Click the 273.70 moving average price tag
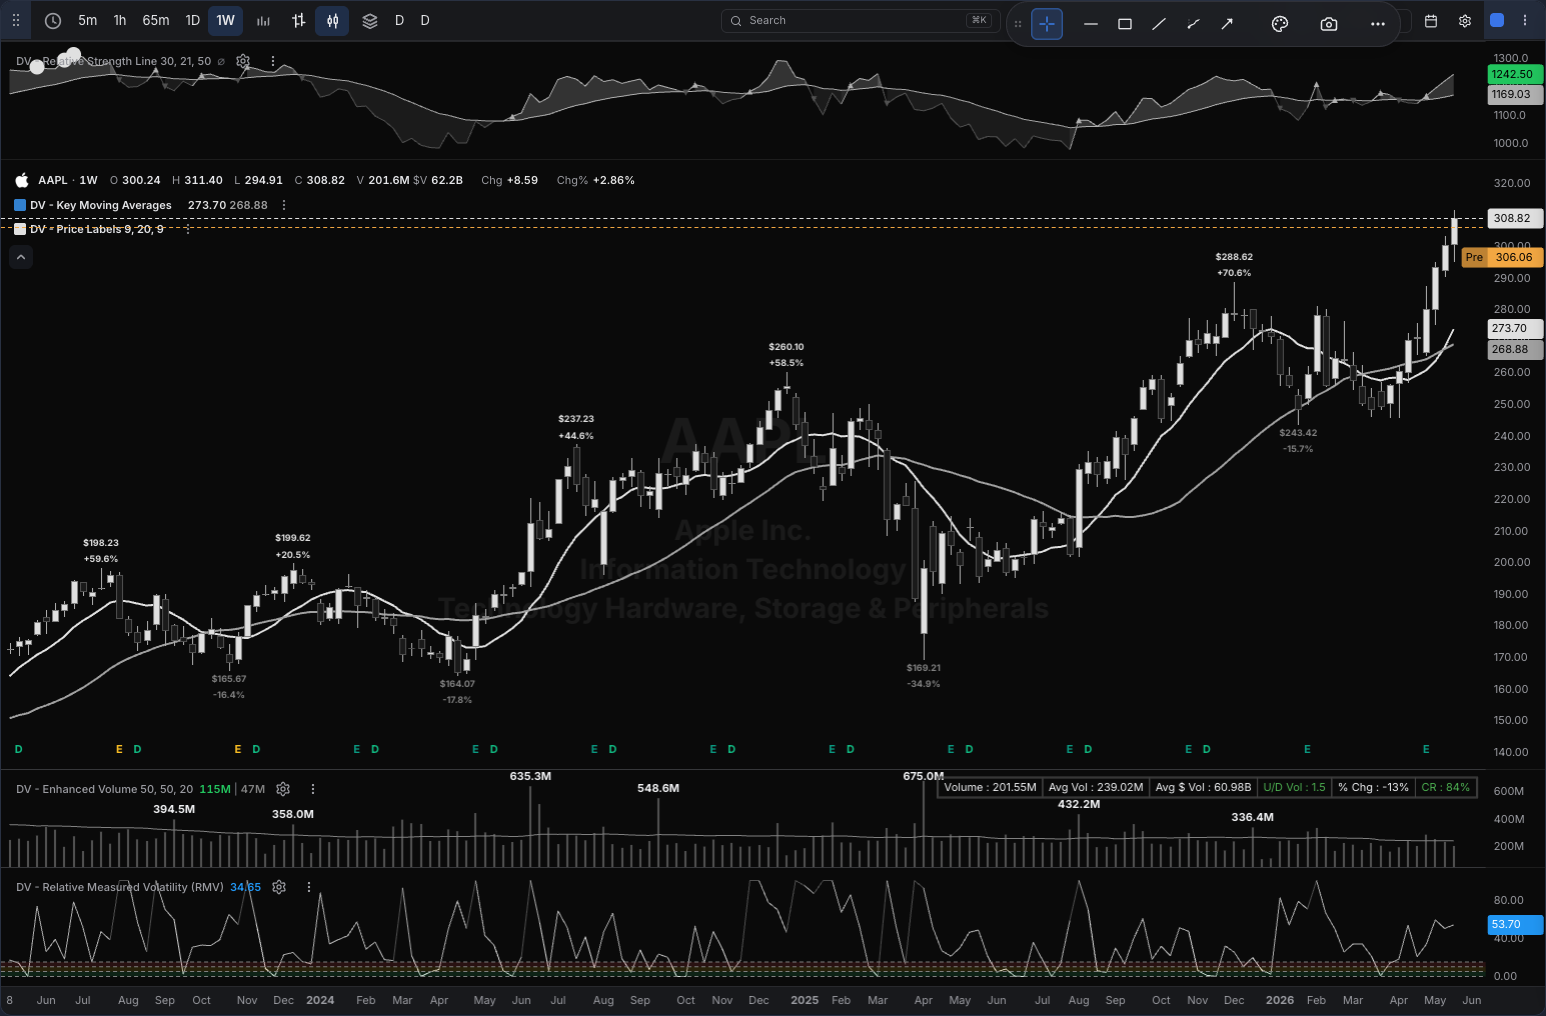Viewport: 1546px width, 1016px height. (1516, 328)
